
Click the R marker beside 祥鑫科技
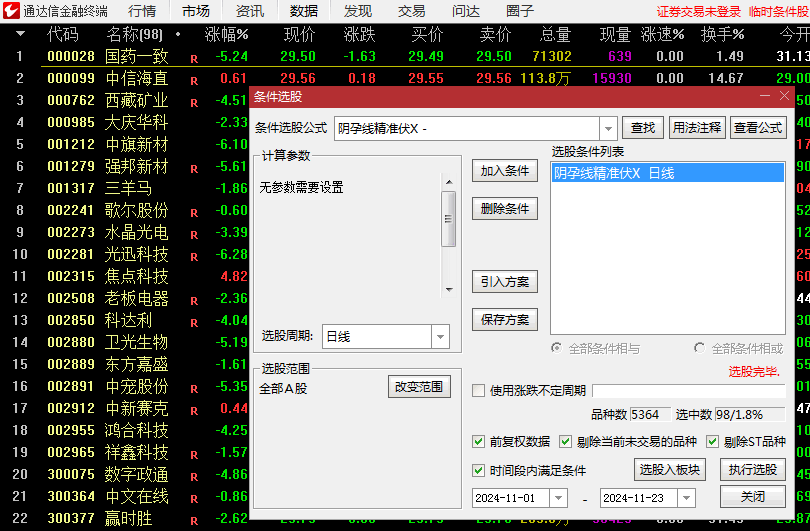point(194,455)
